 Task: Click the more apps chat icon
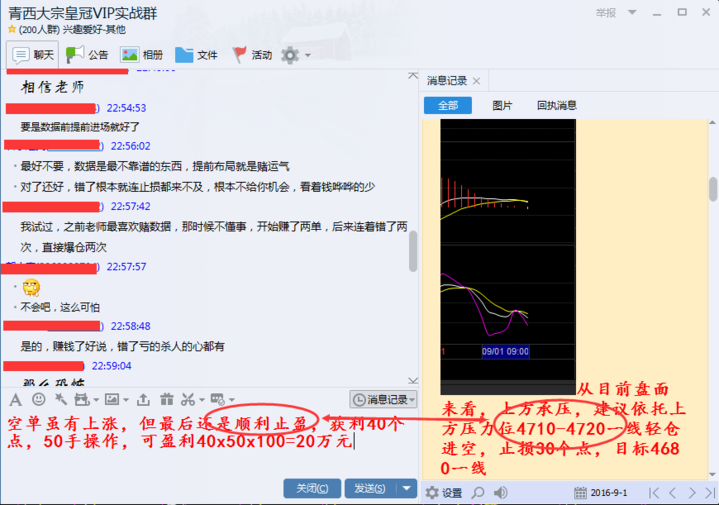(x=217, y=399)
